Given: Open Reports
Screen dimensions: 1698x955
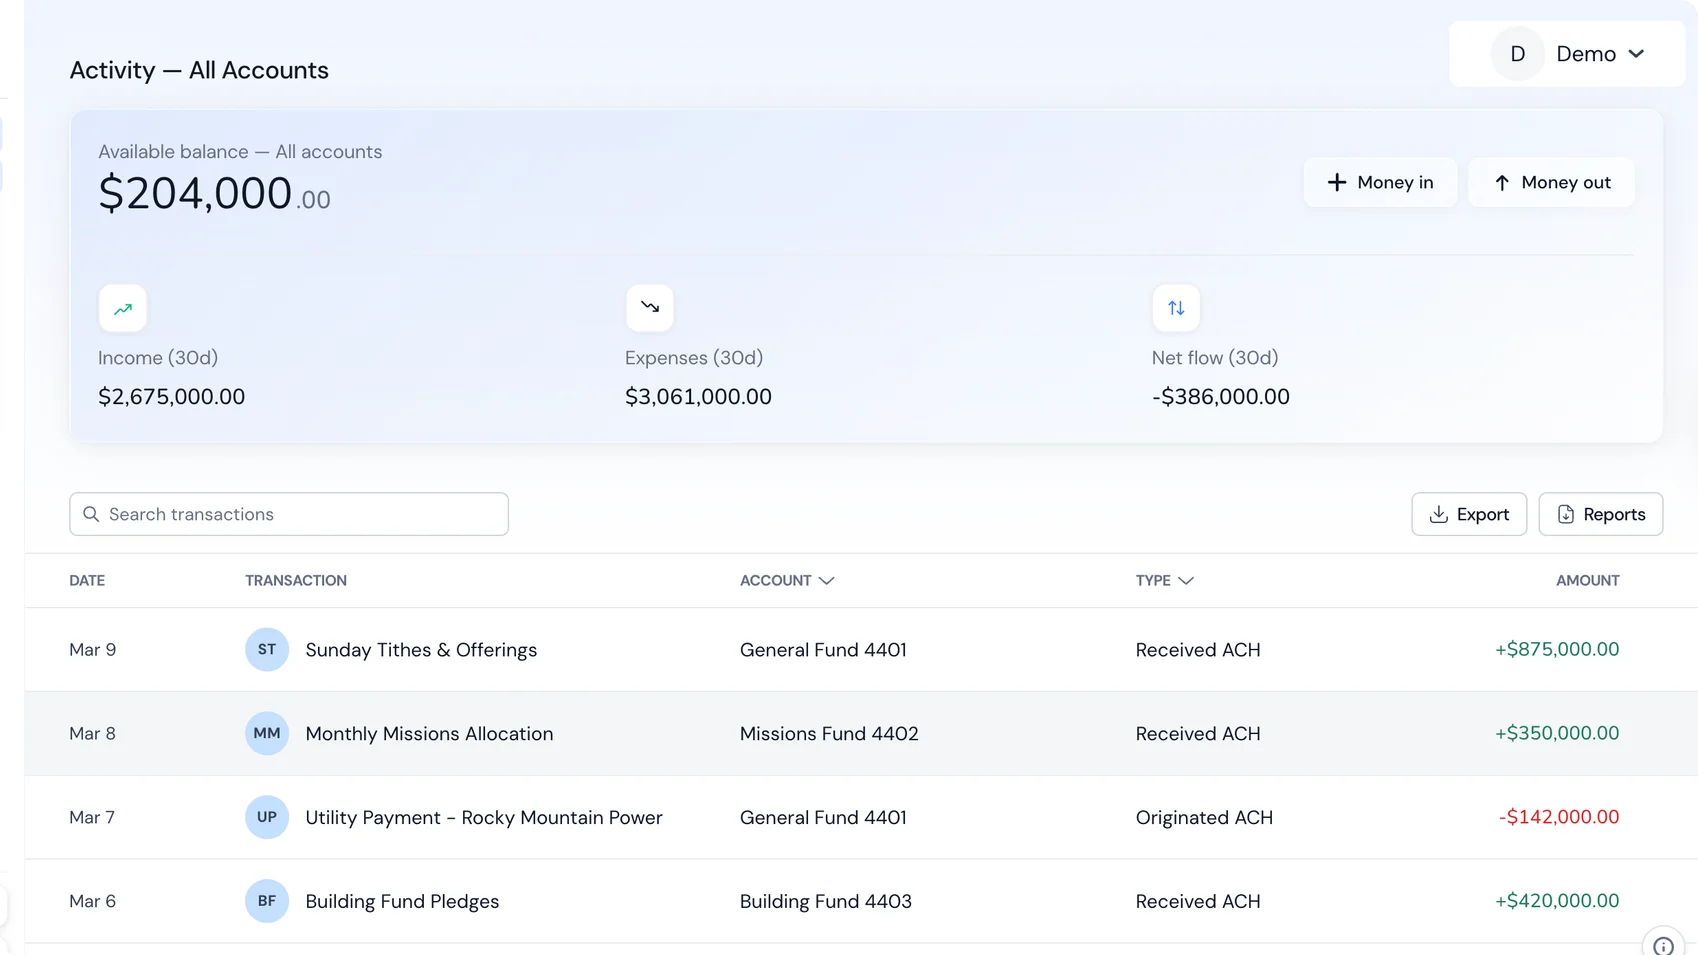Looking at the screenshot, I should [1600, 514].
